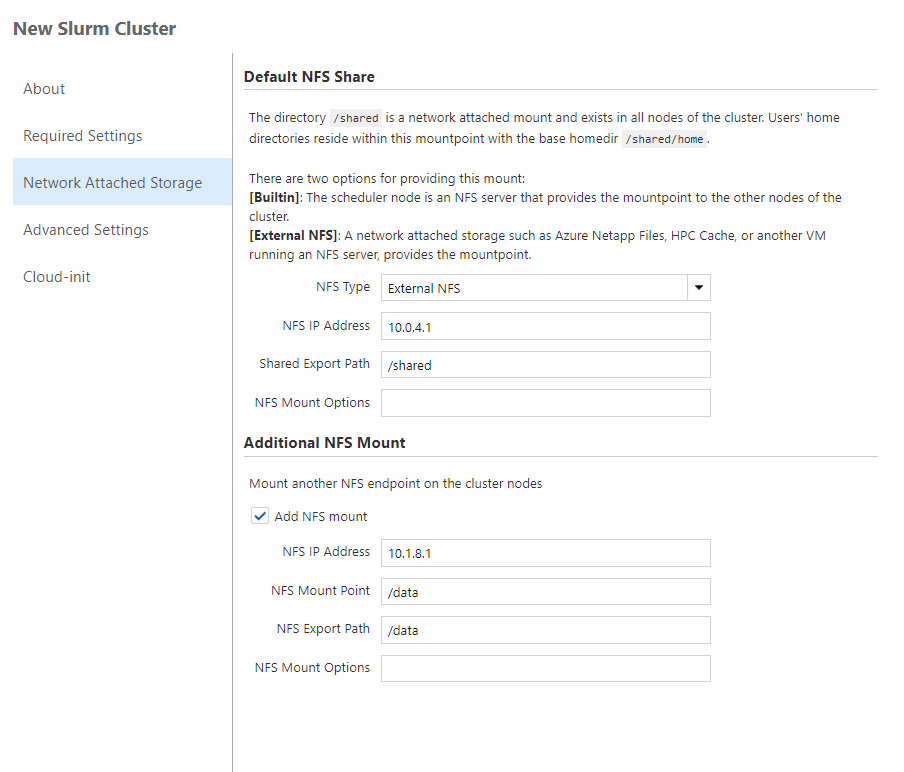Switch to Cloud-init section
This screenshot has height=772, width=904.
(x=56, y=277)
